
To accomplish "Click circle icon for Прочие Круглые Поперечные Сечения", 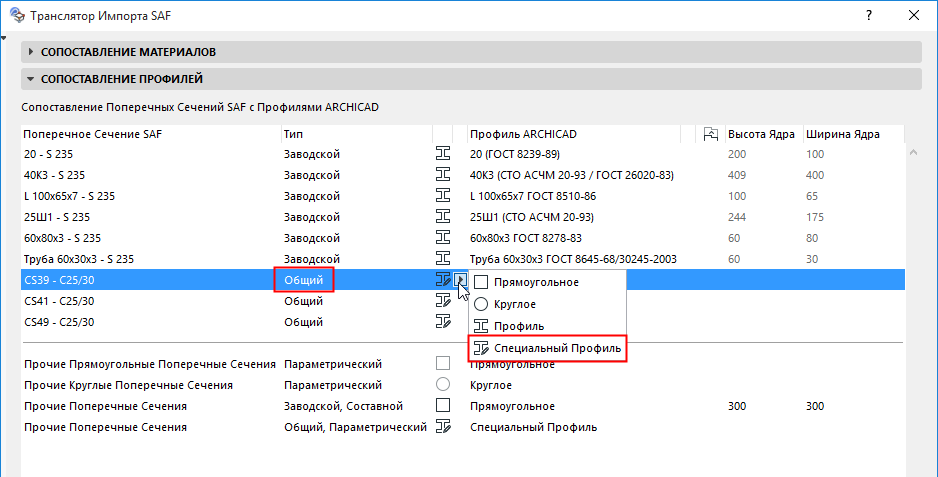I will pos(443,384).
